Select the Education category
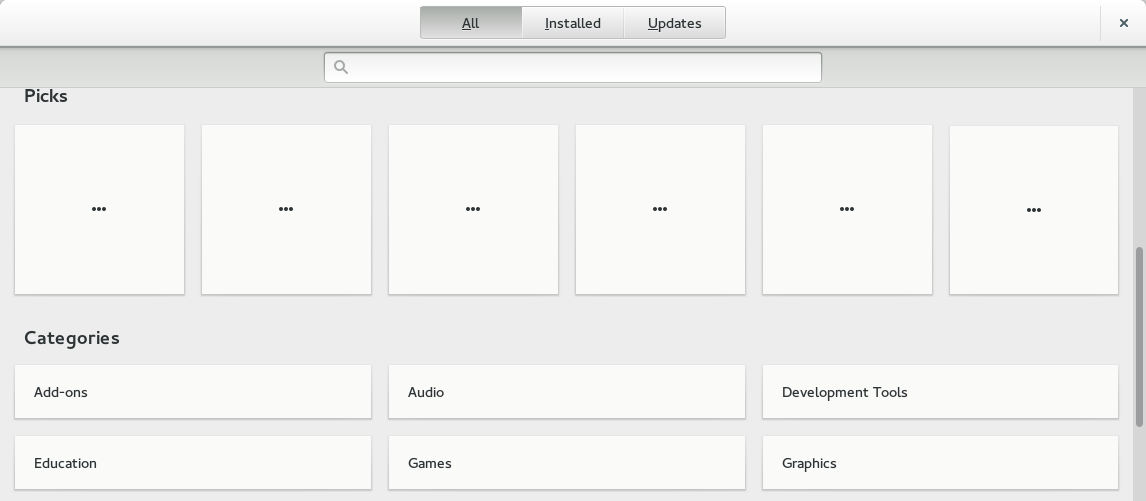 pyautogui.click(x=192, y=463)
